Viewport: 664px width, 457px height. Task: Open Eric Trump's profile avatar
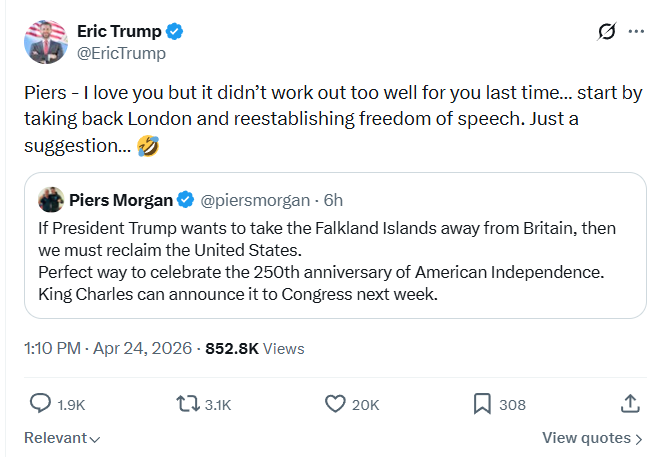point(46,42)
